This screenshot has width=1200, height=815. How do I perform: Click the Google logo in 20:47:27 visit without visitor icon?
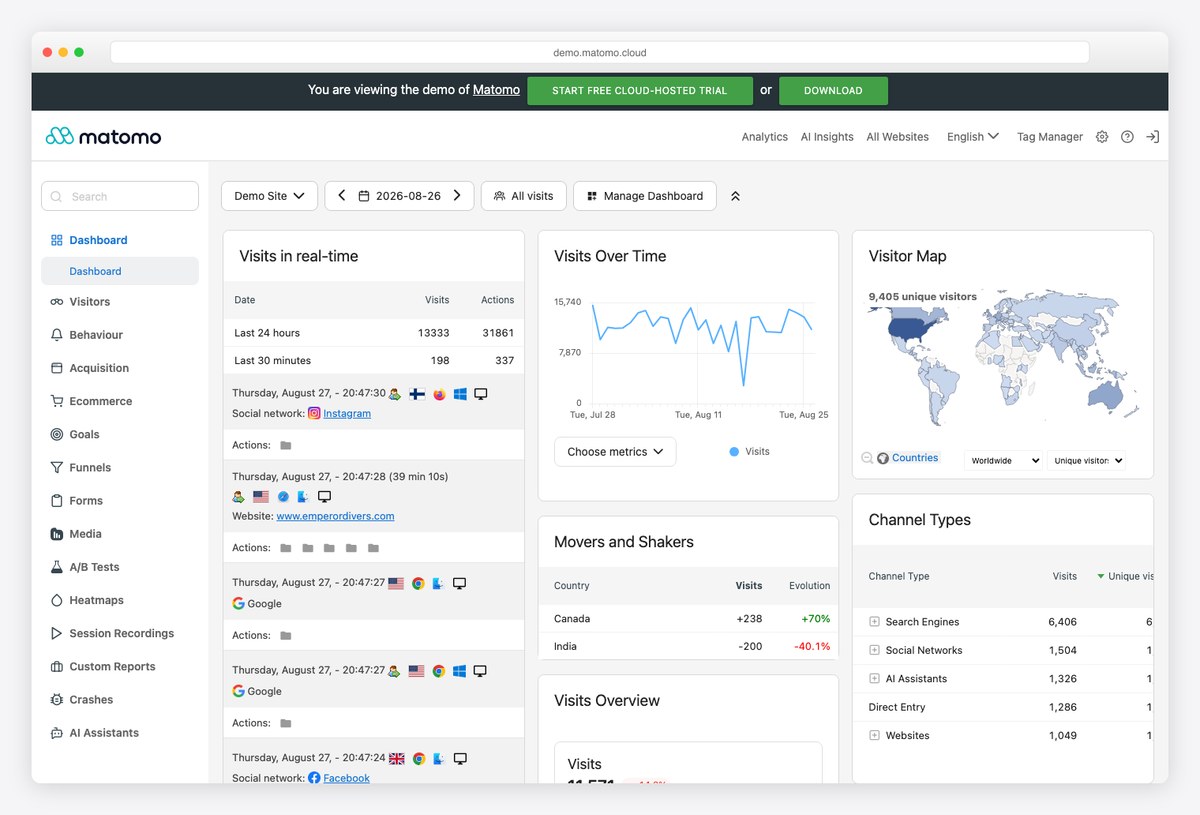(238, 604)
